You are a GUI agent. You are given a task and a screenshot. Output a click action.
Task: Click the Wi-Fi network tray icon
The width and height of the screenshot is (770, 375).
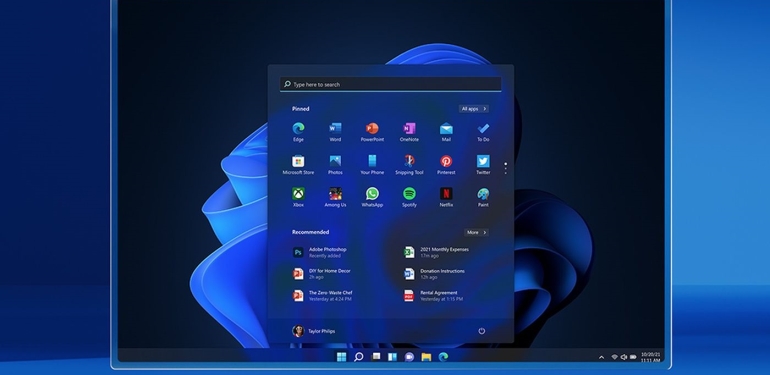[614, 357]
